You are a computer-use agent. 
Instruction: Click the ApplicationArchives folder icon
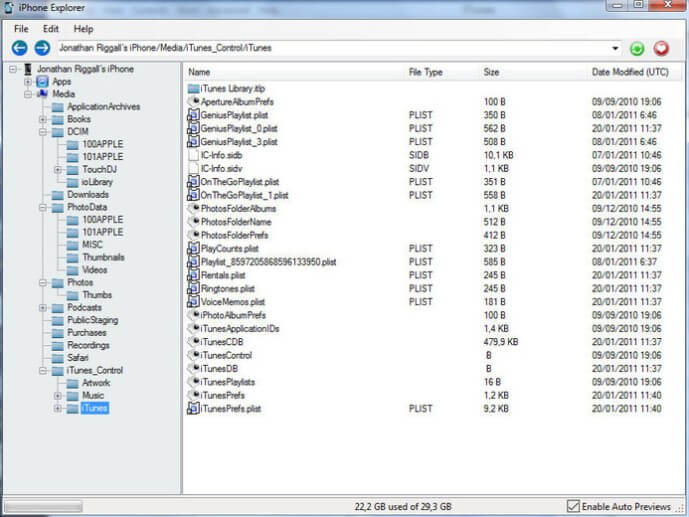[58, 107]
